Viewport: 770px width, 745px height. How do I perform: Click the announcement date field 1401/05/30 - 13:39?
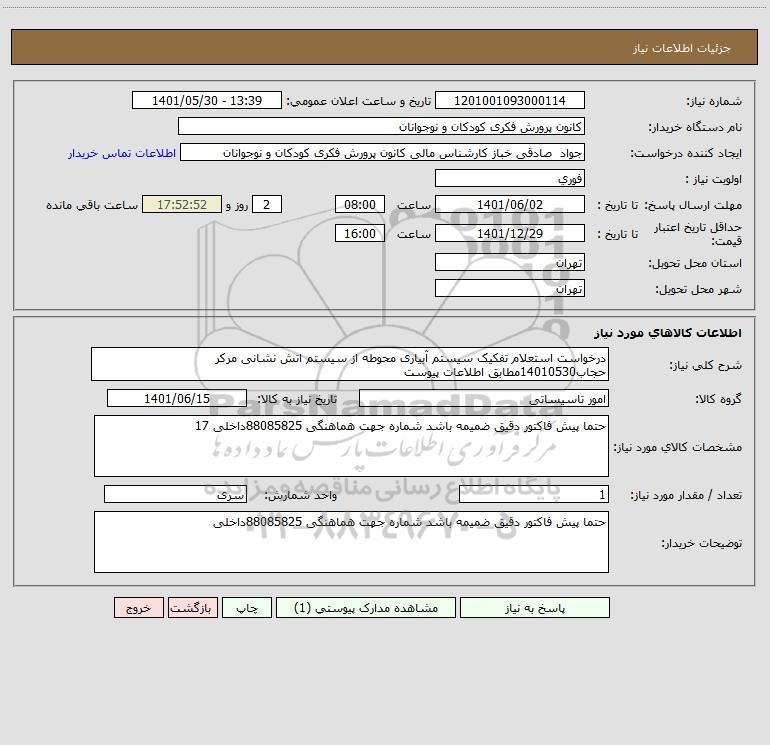207,100
